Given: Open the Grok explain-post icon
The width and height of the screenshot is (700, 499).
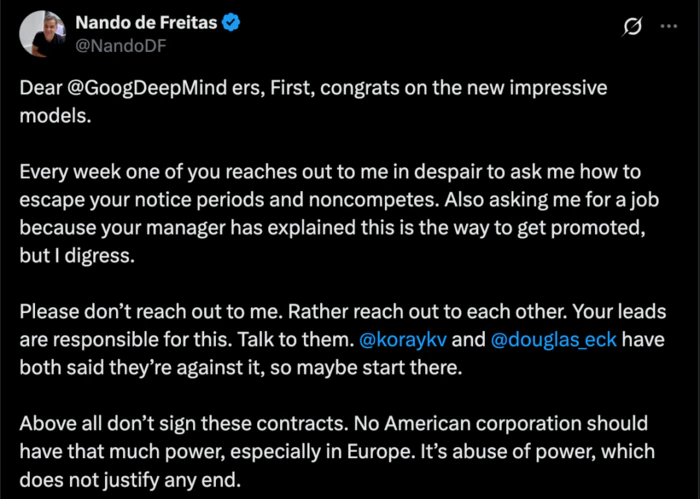Looking at the screenshot, I should pyautogui.click(x=633, y=26).
